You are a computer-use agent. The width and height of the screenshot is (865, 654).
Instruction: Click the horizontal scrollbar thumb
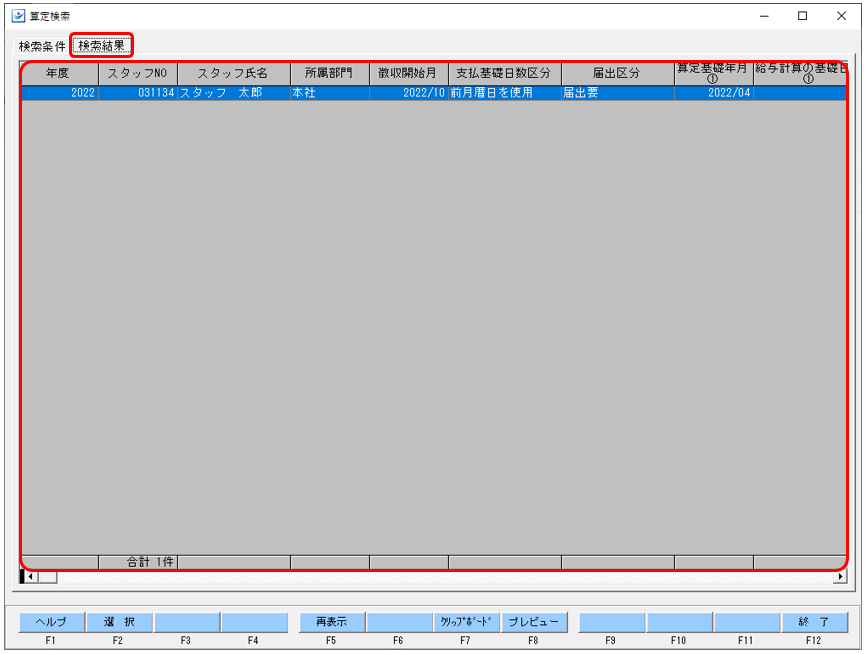click(x=47, y=577)
